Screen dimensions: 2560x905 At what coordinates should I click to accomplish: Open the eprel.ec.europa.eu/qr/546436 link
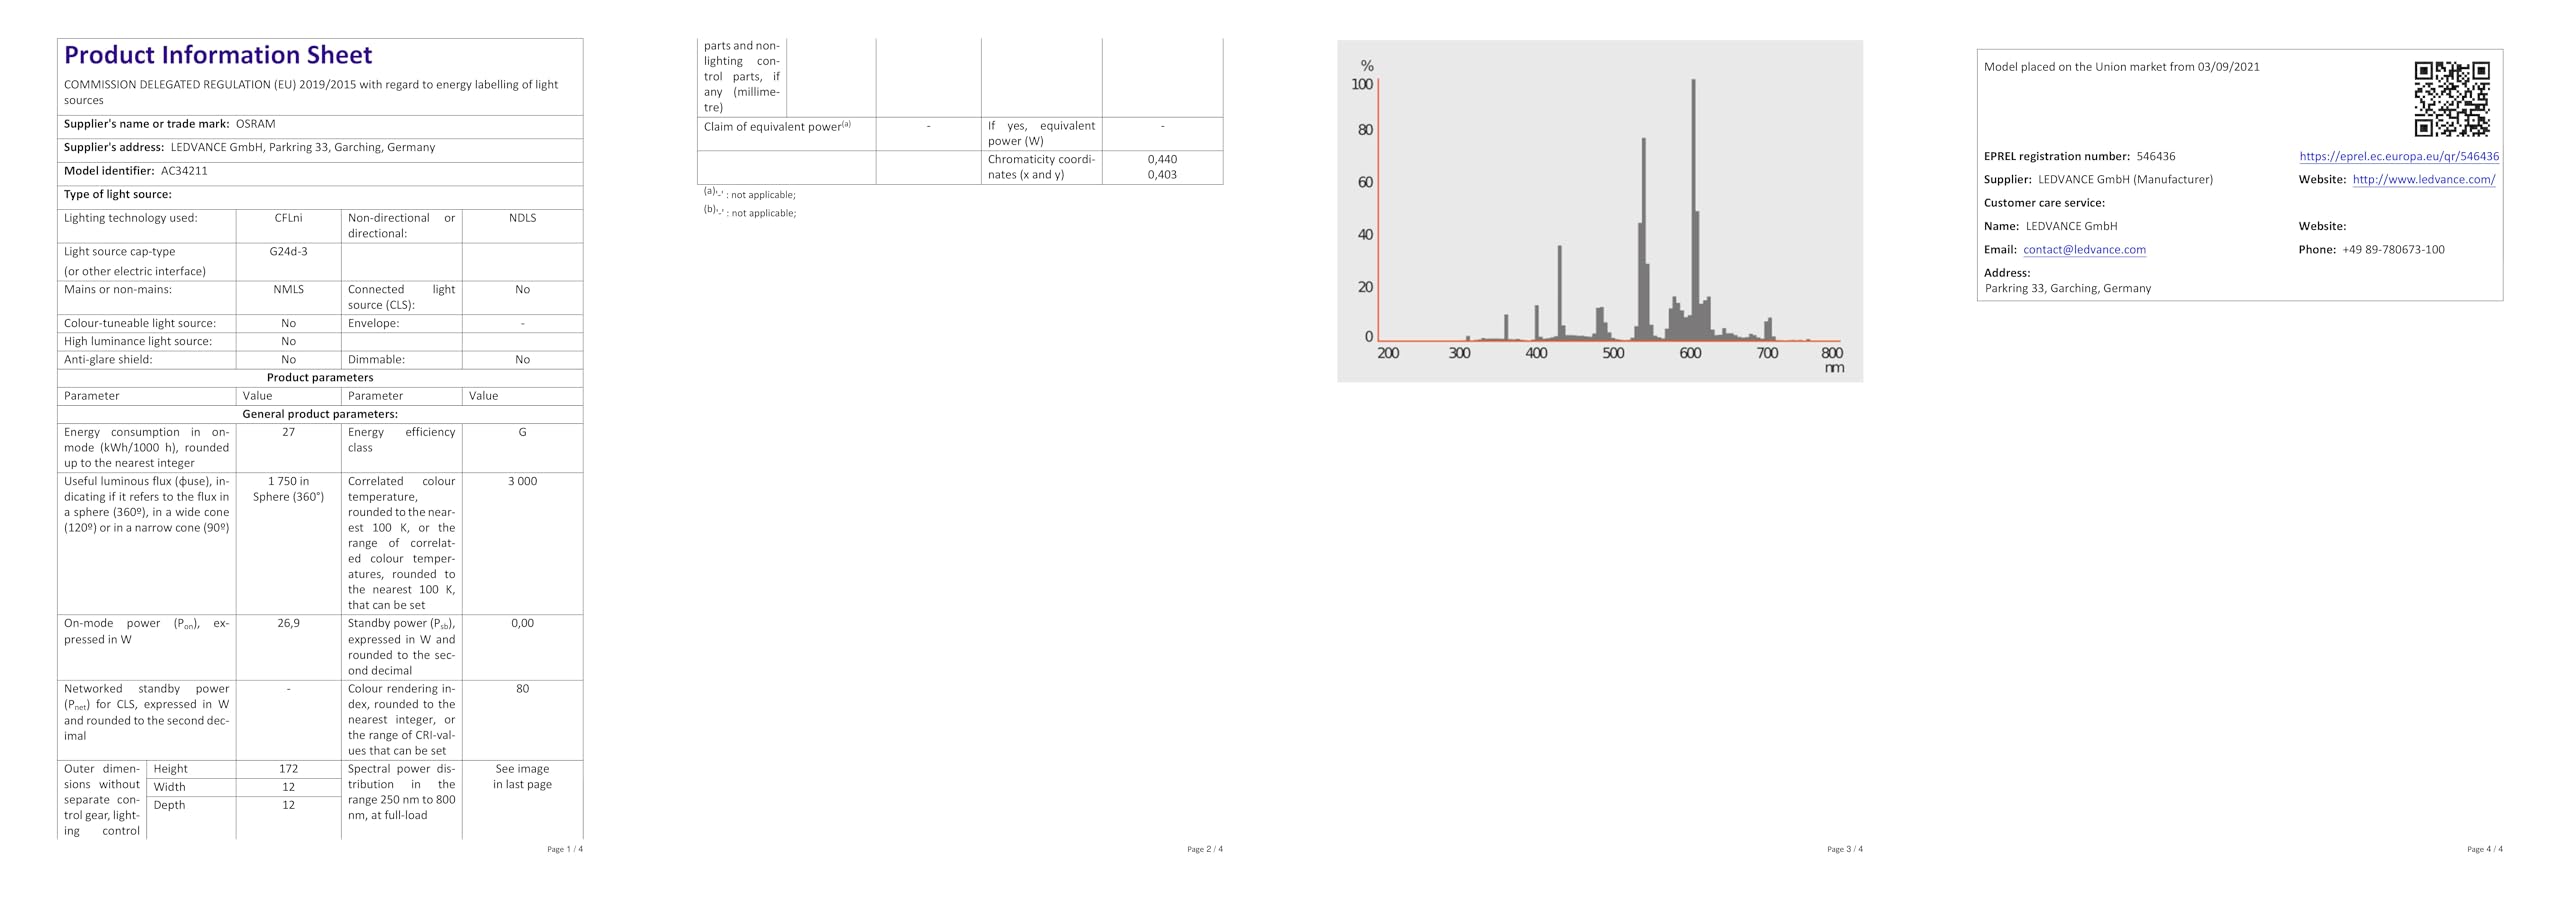2398,156
